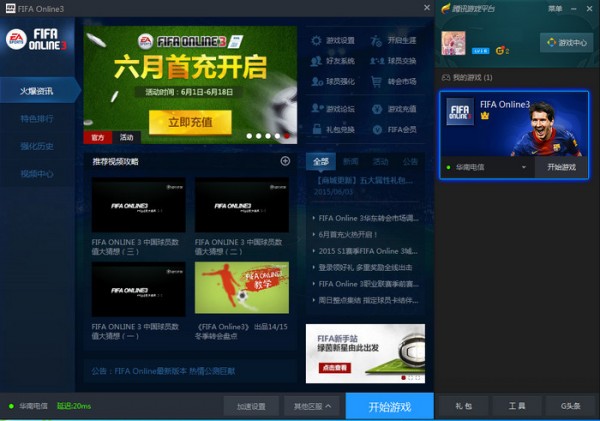The image size is (600, 421).
Task: Select the red 官方 banner tab
Action: 98,137
